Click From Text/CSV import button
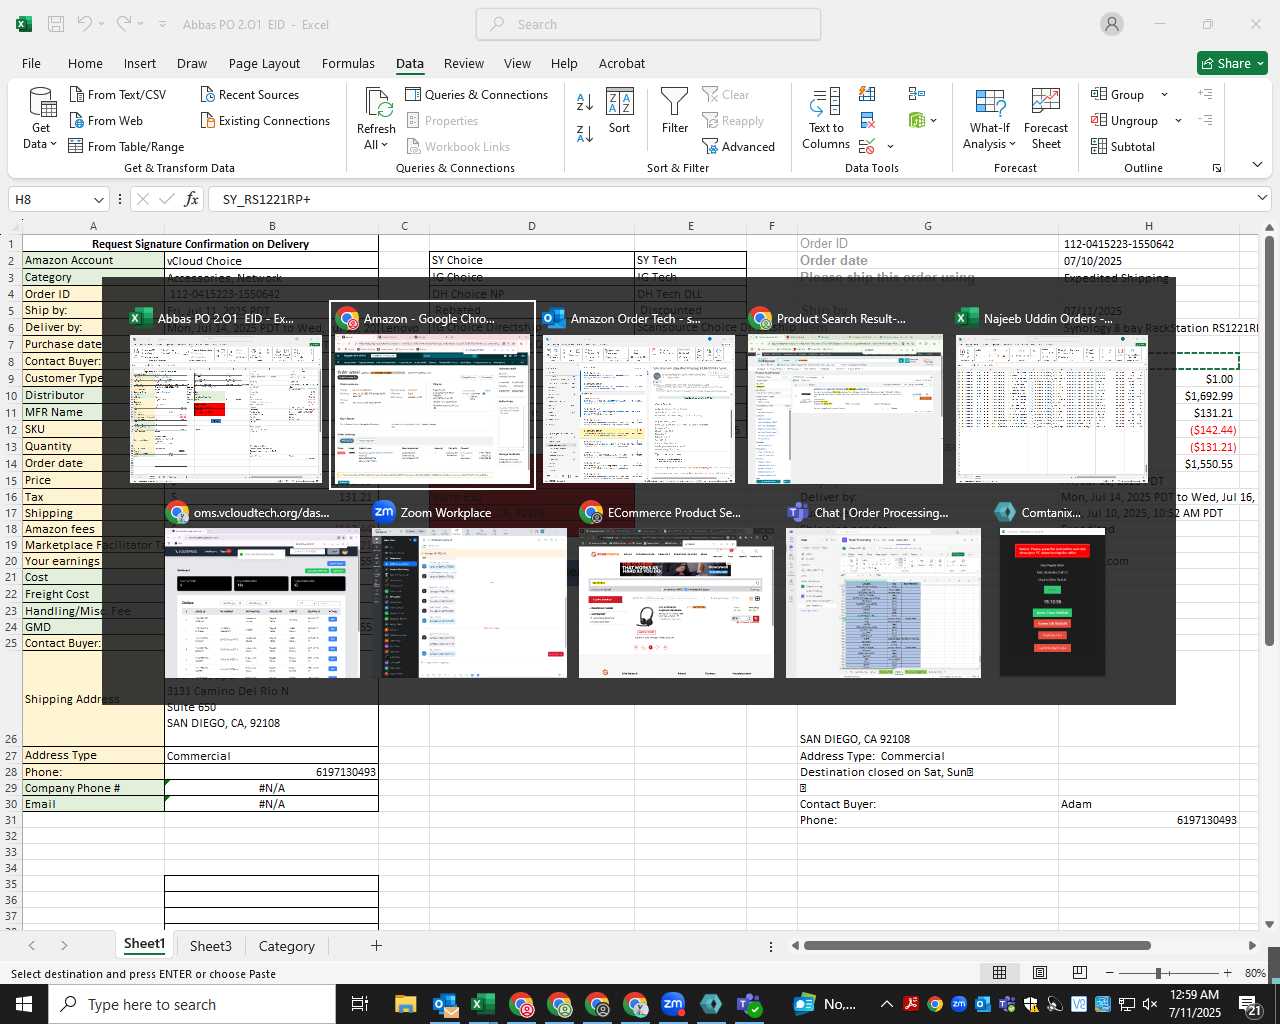Viewport: 1280px width, 1024px height. tap(118, 95)
